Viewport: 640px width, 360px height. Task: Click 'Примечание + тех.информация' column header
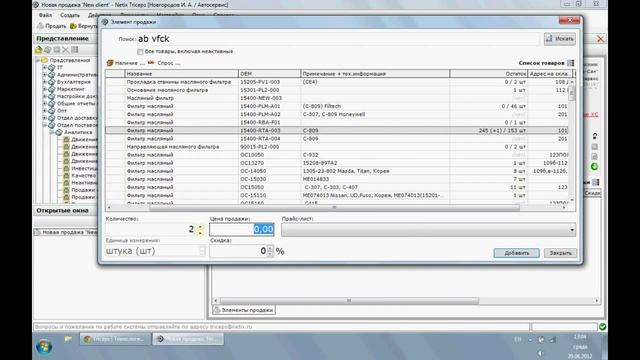point(375,74)
